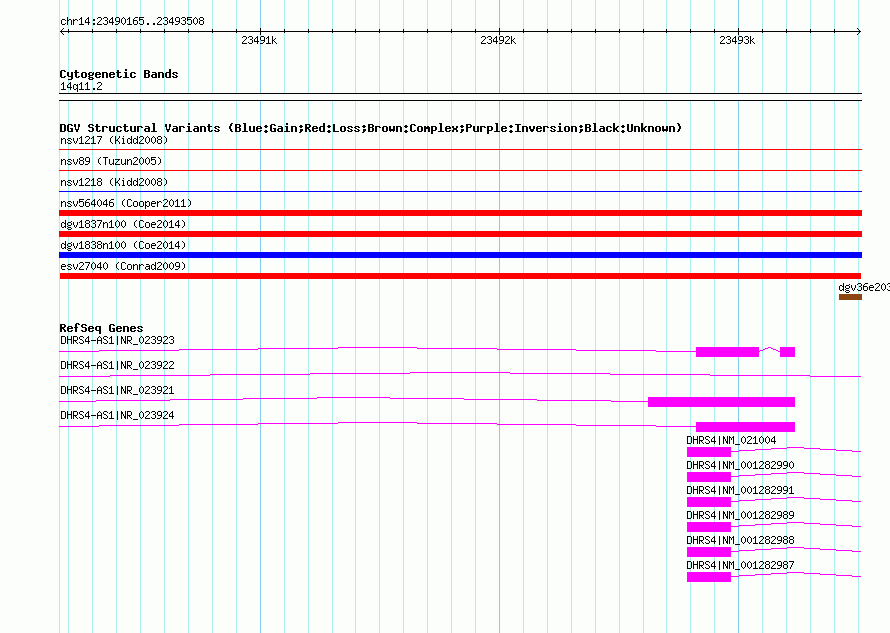890x633 pixels.
Task: Click the brown dgv36e203 complex variant bar
Action: click(850, 297)
